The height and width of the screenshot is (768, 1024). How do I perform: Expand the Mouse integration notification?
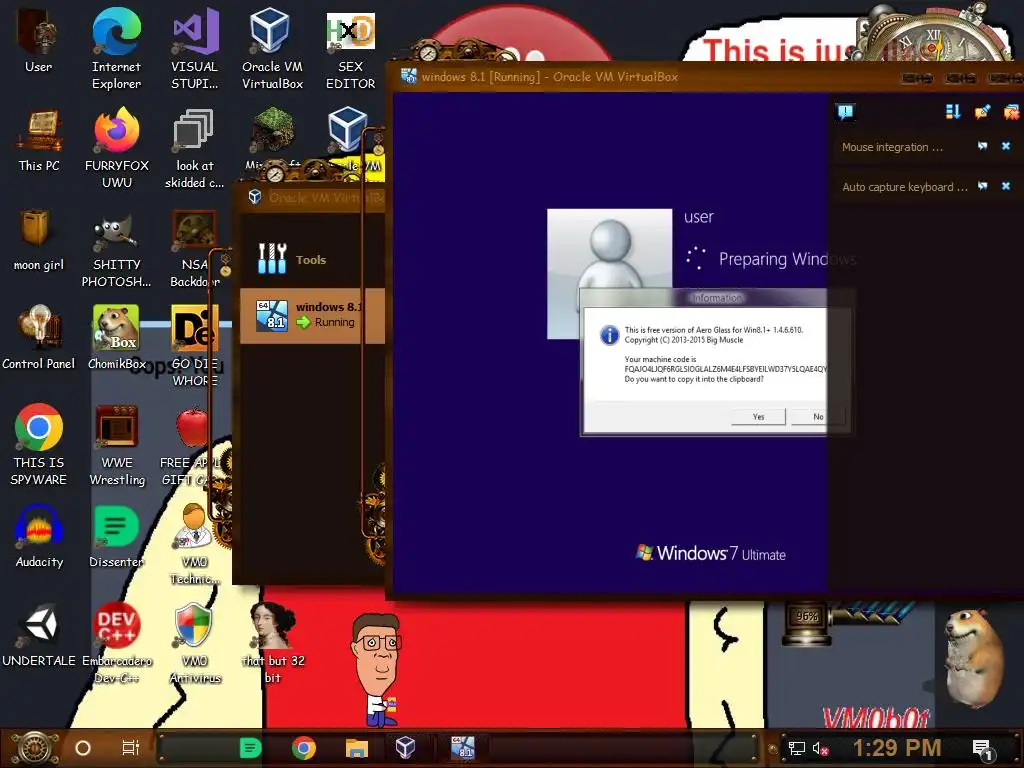point(982,146)
